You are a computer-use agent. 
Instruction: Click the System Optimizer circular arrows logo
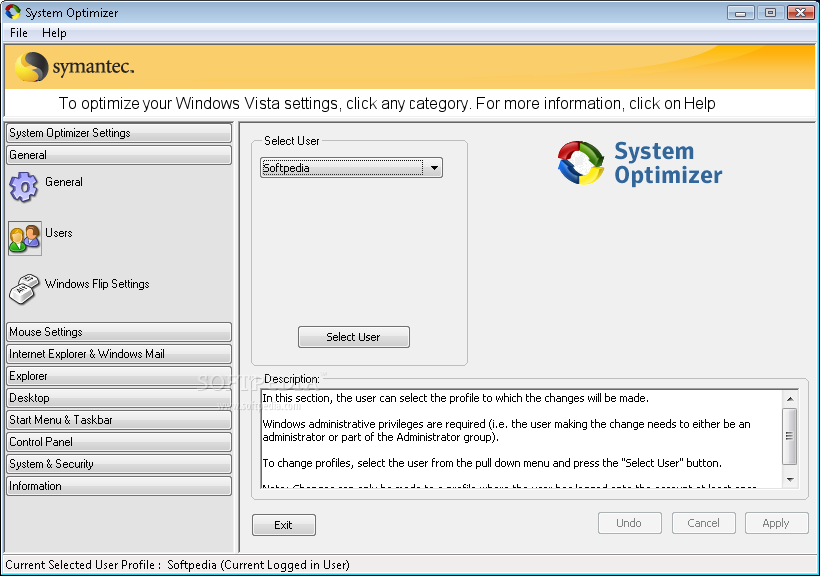(x=580, y=163)
